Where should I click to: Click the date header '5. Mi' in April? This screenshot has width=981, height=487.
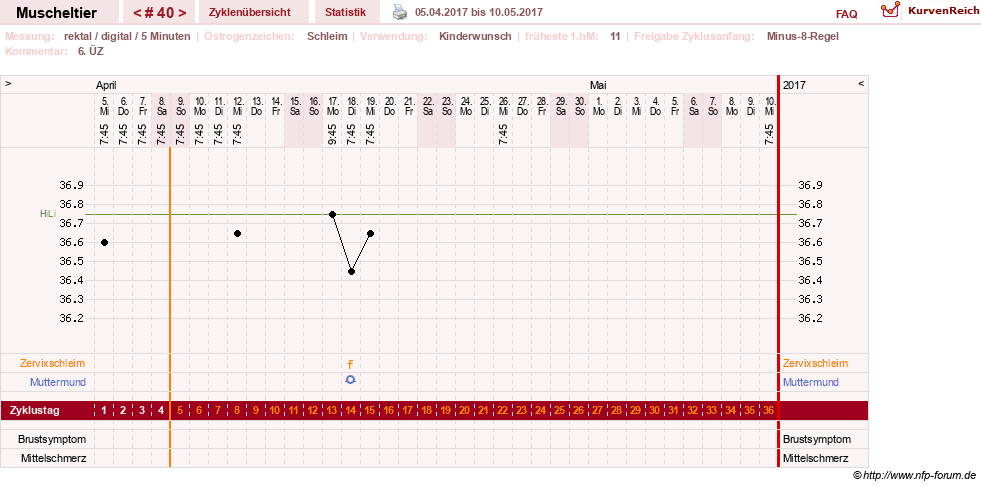coord(104,105)
